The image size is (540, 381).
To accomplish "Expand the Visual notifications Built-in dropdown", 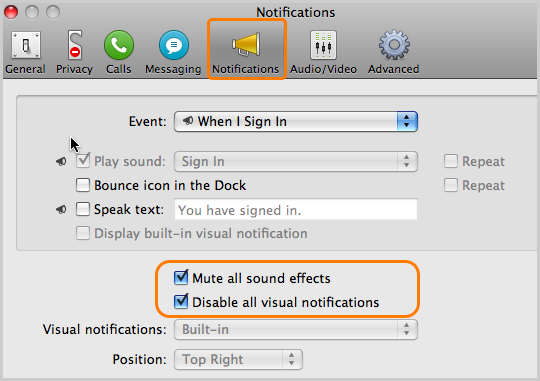I will click(x=296, y=329).
